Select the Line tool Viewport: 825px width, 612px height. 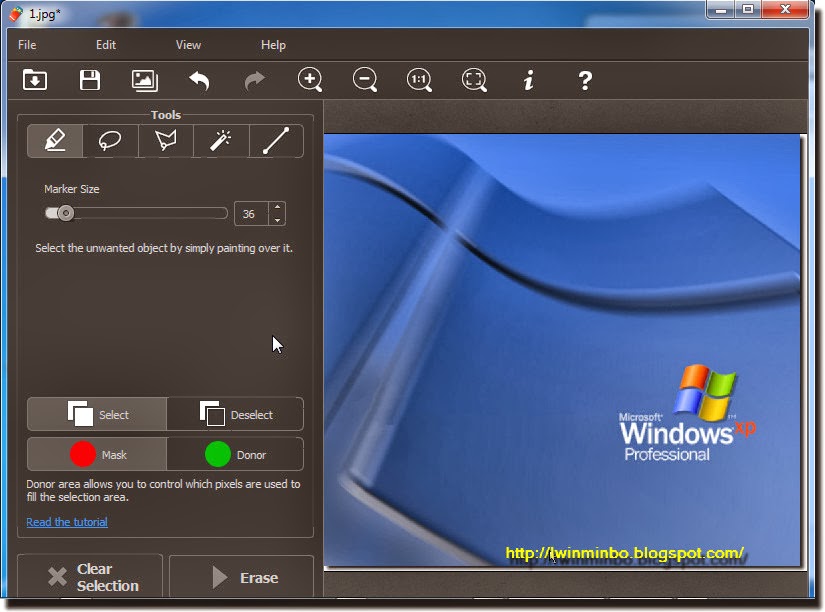[276, 141]
